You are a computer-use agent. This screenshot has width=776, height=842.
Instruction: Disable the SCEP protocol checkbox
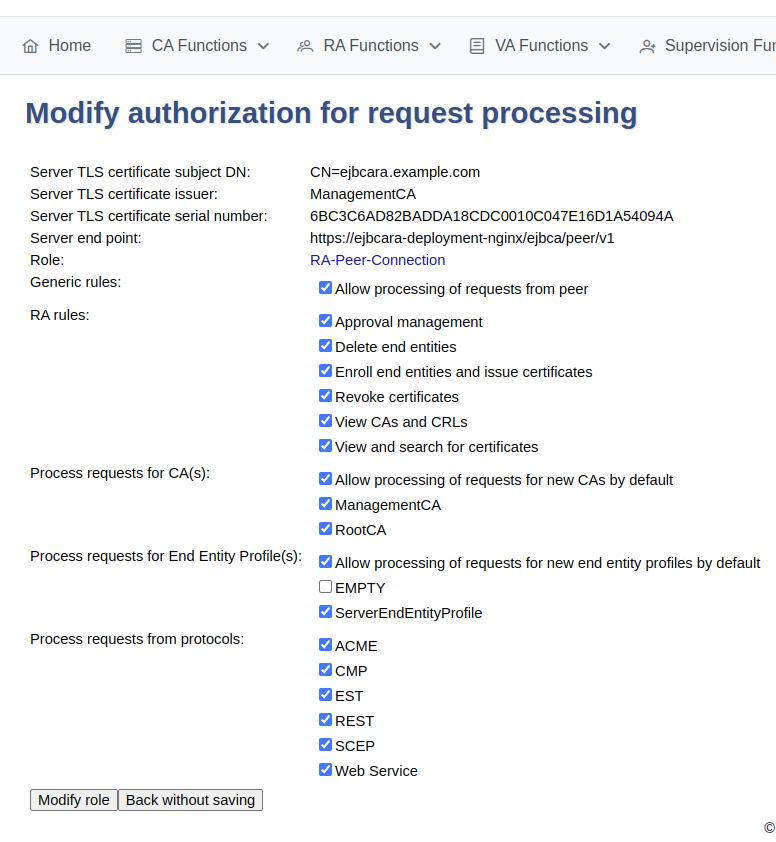pos(325,745)
